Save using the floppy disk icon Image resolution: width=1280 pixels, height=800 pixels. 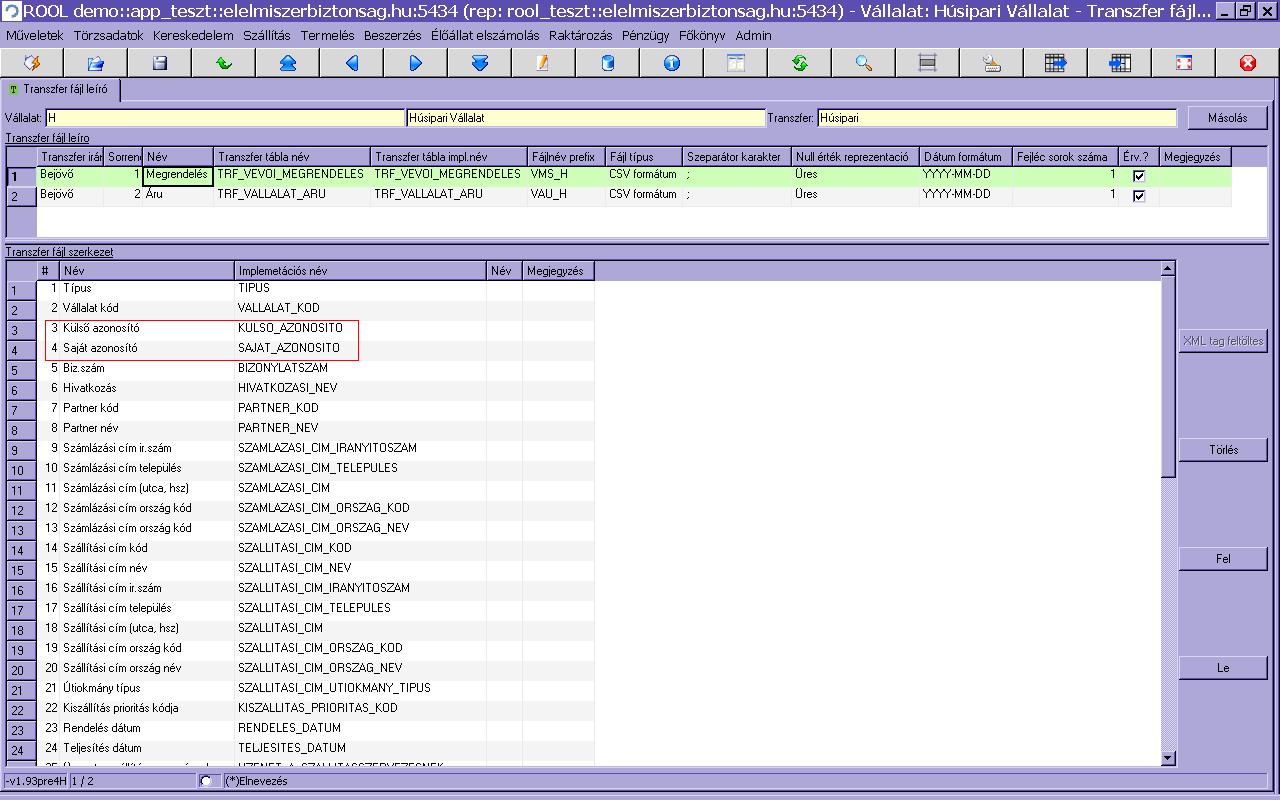click(160, 63)
